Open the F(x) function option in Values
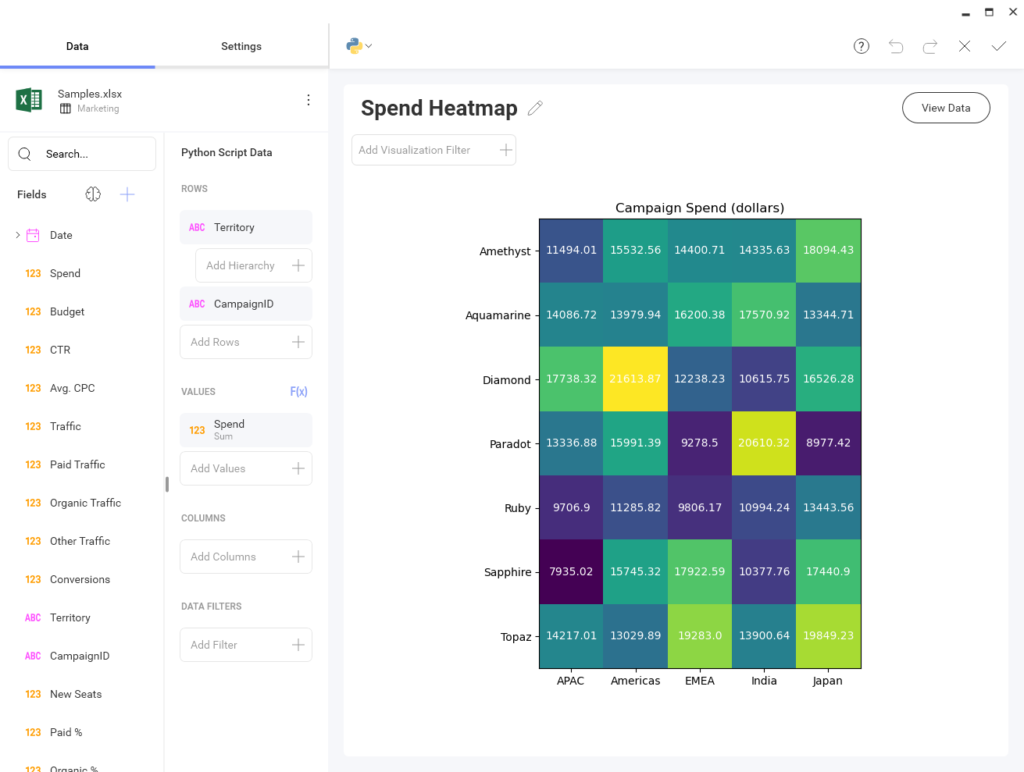This screenshot has height=772, width=1024. [299, 391]
